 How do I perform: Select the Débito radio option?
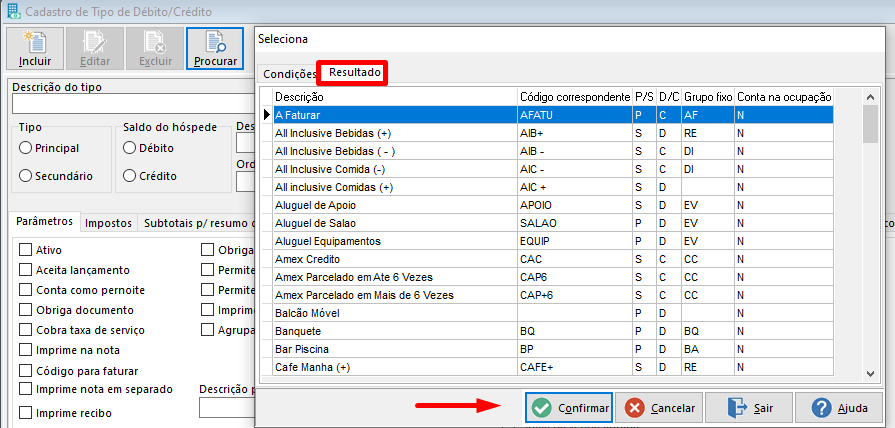[x=149, y=148]
